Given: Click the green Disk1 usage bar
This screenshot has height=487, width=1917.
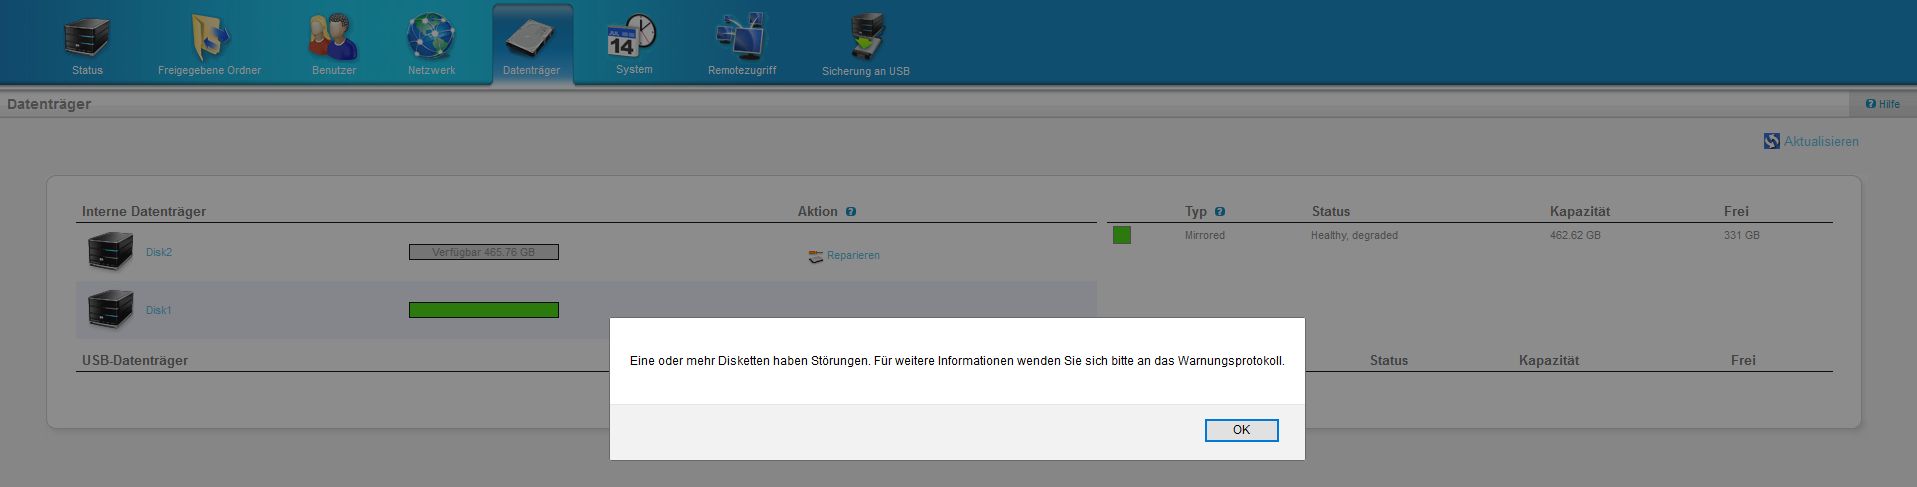Looking at the screenshot, I should 483,310.
